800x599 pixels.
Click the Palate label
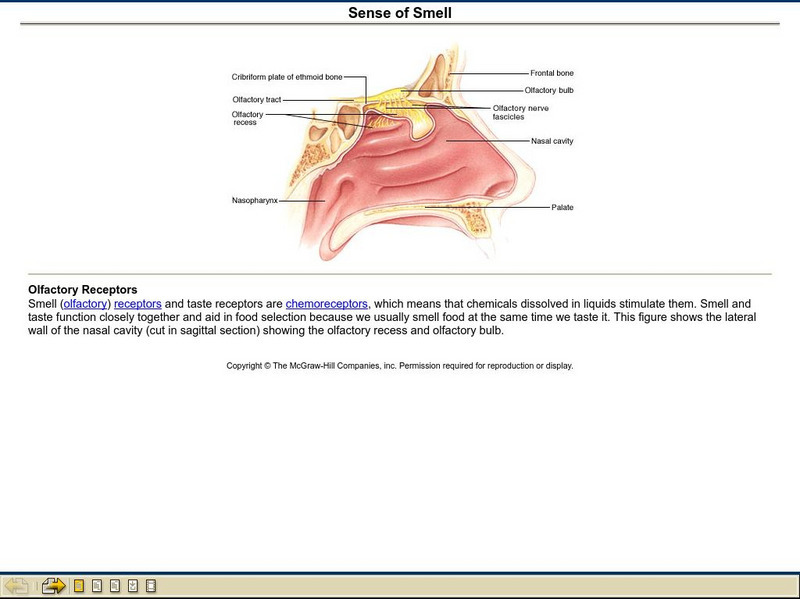[x=561, y=209]
